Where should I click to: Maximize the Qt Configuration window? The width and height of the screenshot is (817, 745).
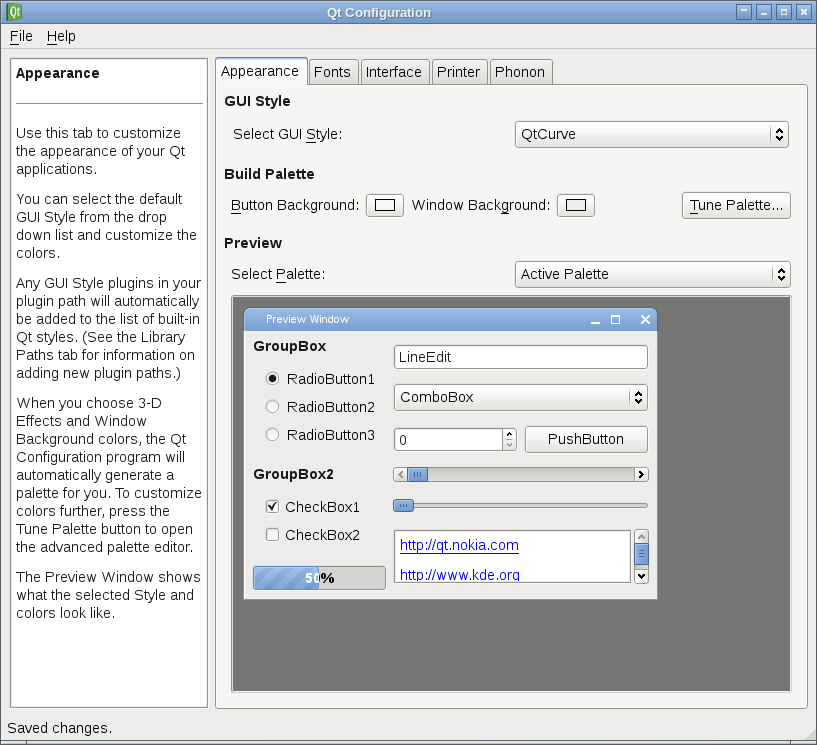(x=784, y=11)
